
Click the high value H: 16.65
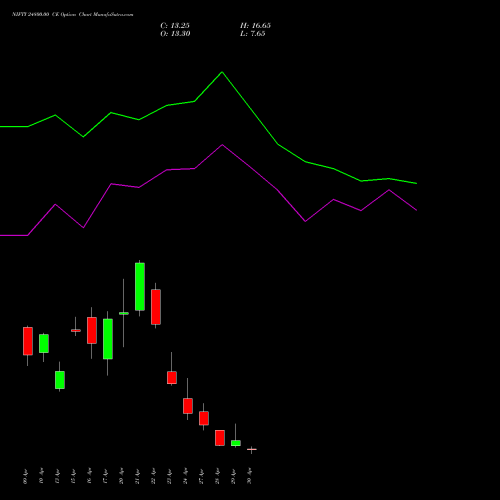point(255,26)
